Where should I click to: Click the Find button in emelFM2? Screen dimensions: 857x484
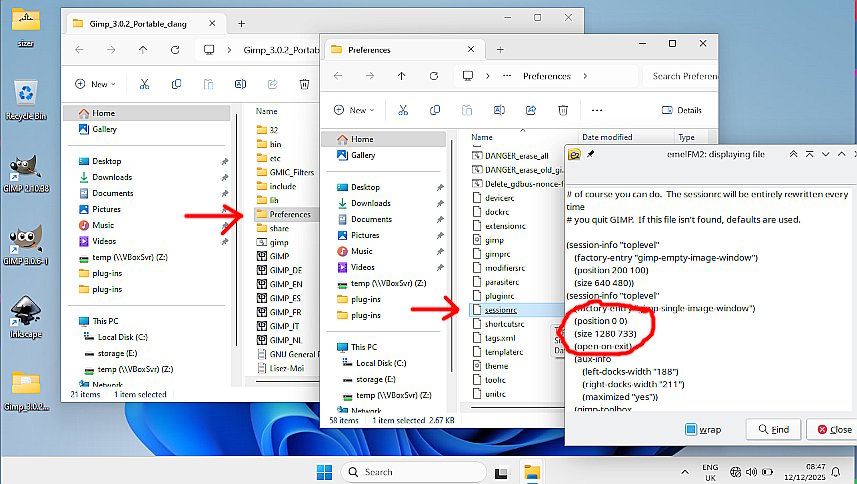(773, 429)
